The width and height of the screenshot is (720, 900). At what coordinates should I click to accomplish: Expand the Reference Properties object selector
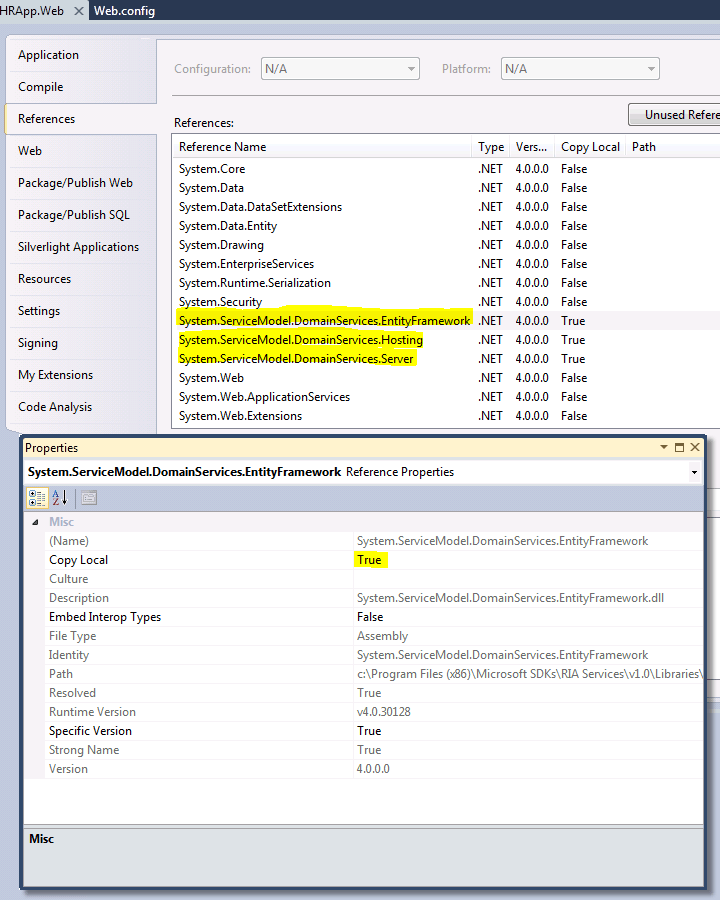point(695,472)
